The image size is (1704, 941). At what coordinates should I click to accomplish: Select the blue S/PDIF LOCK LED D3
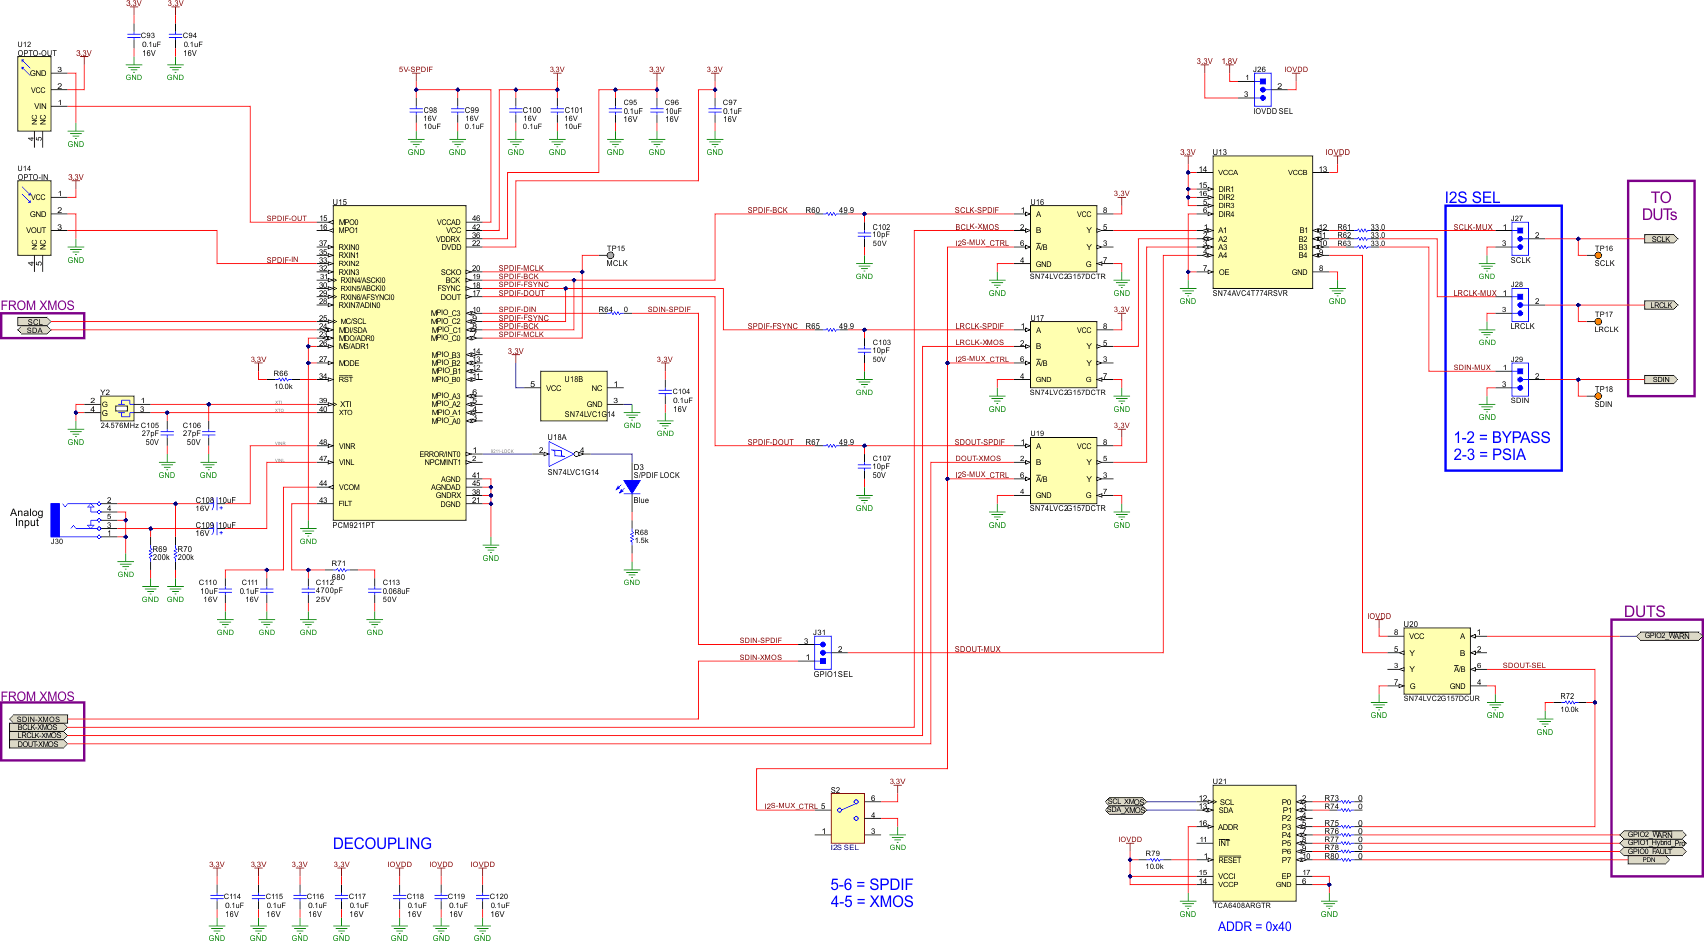coord(633,487)
